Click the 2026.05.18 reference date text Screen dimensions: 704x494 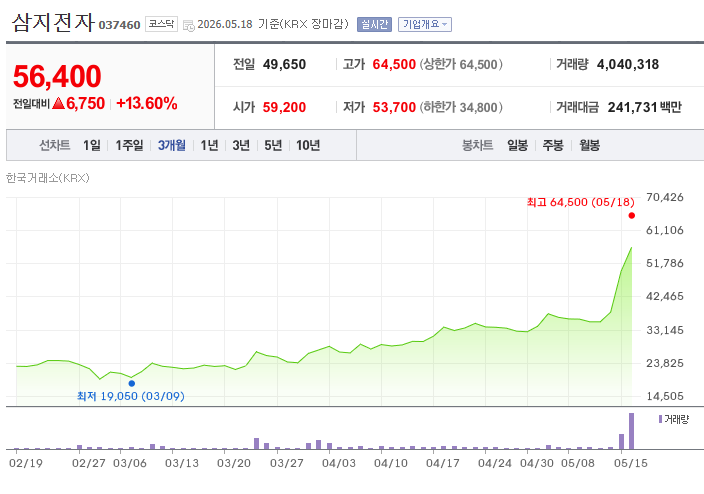pos(225,24)
